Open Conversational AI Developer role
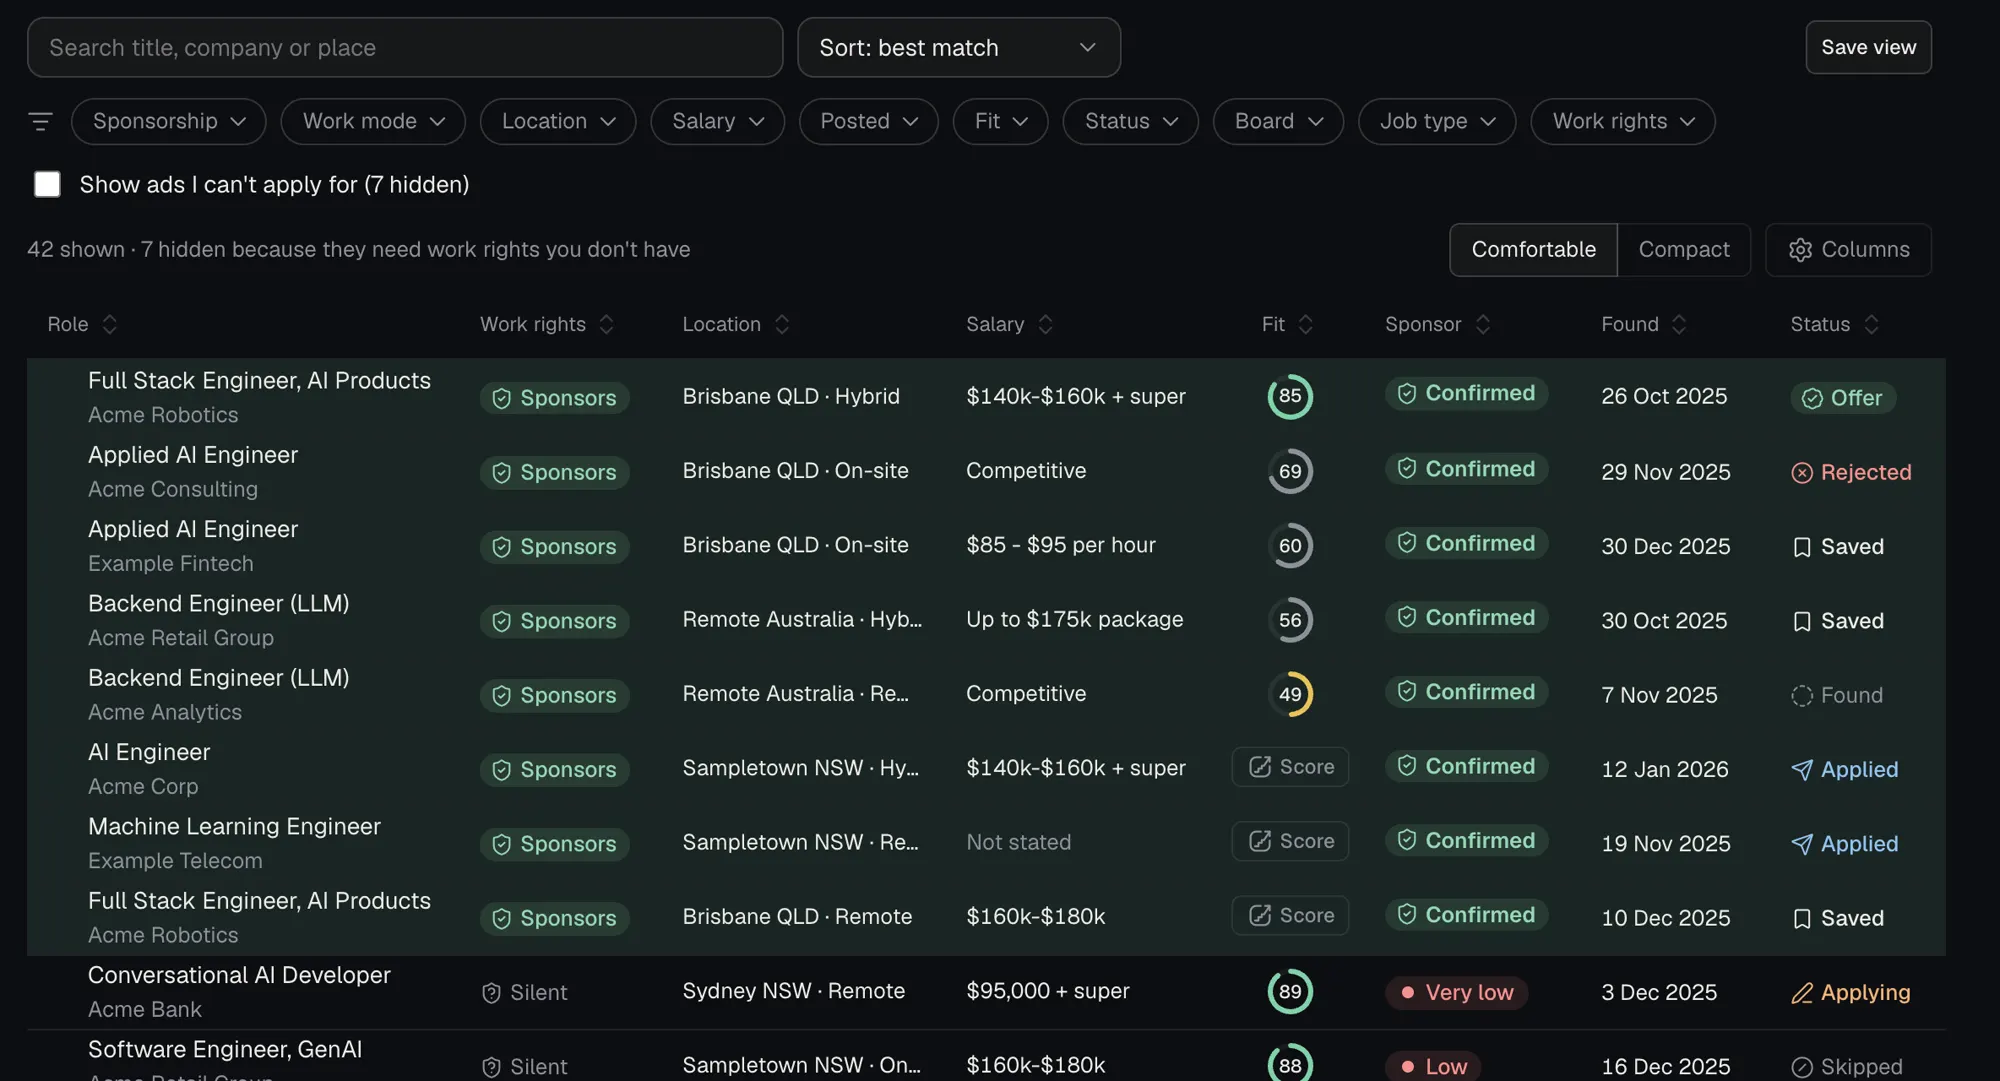The image size is (2000, 1081). tap(239, 975)
